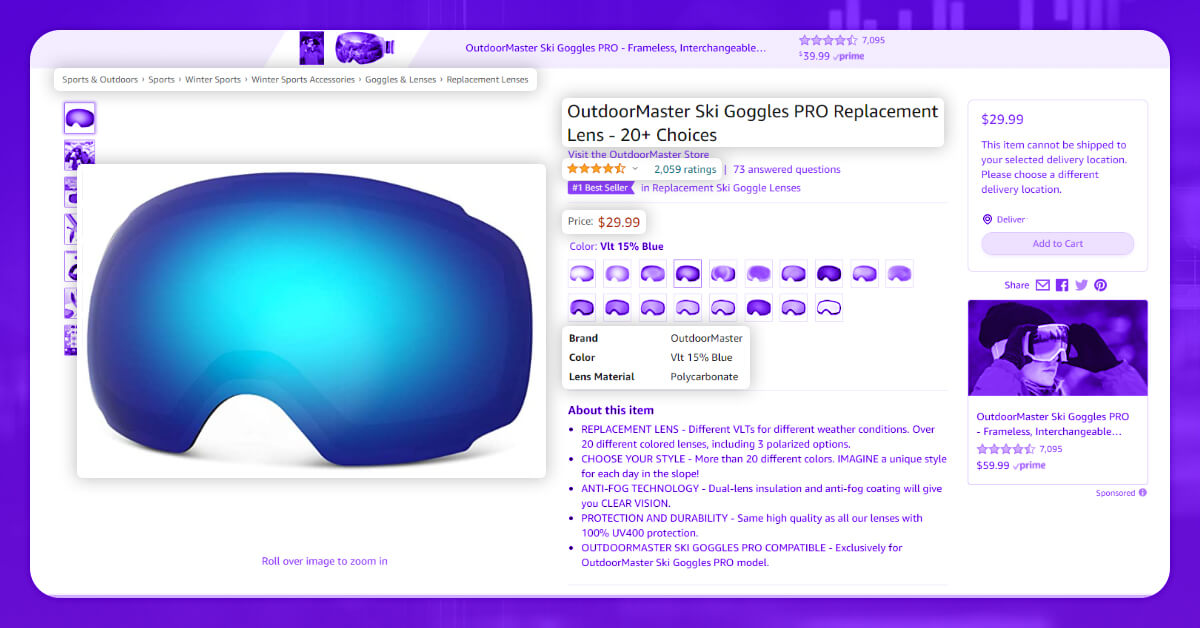Choose the first lens color swatch

tap(581, 273)
